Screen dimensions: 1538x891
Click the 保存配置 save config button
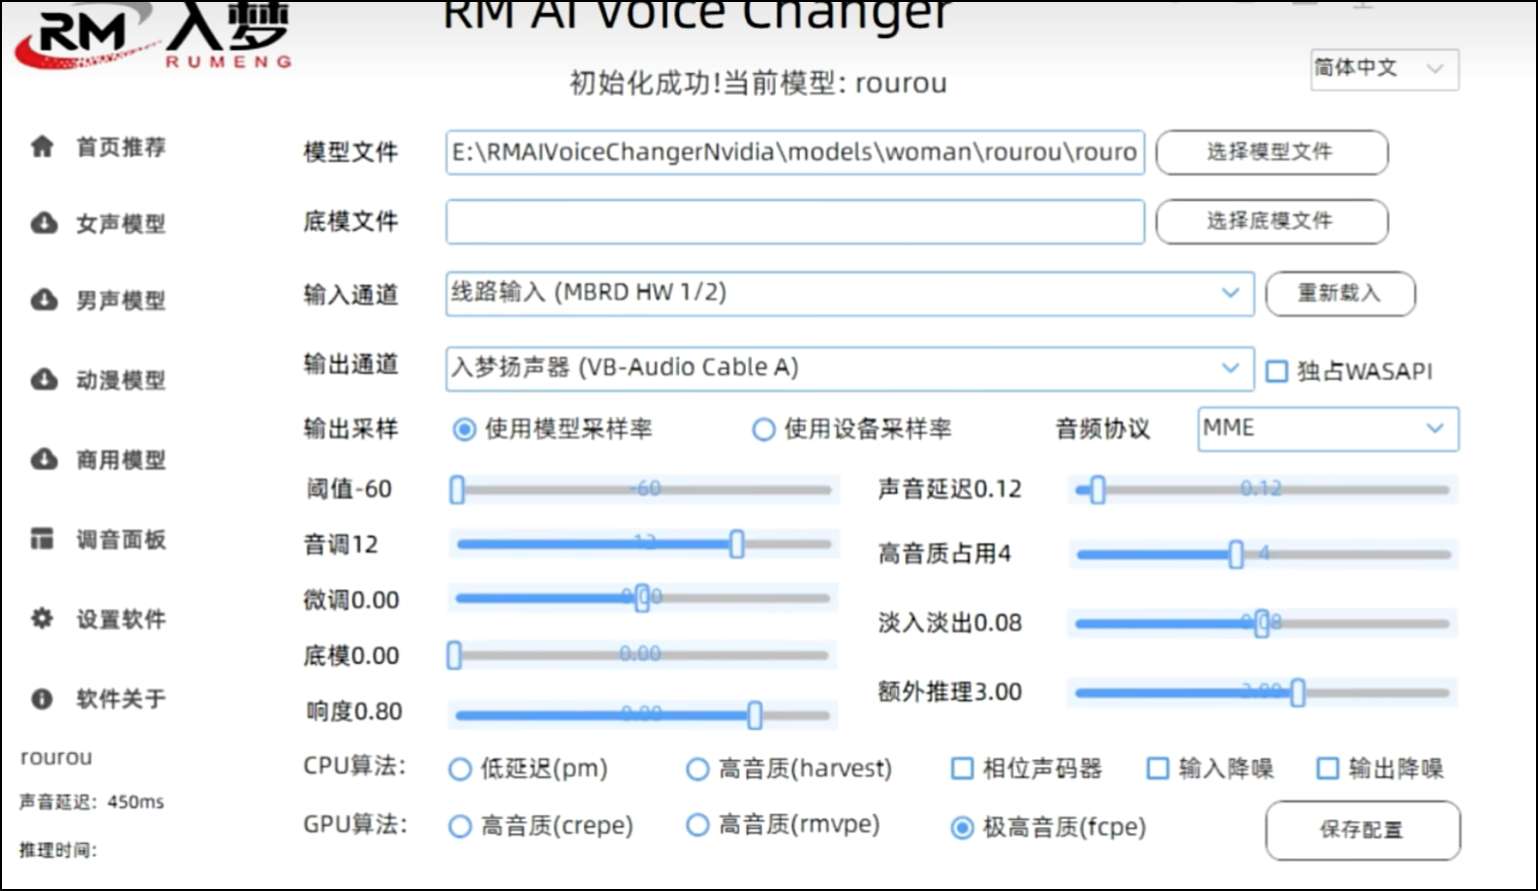point(1362,830)
